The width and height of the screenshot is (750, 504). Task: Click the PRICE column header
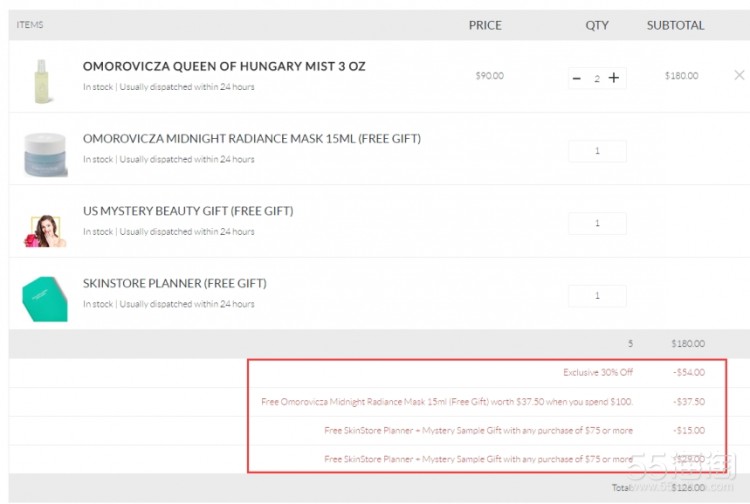coord(485,25)
